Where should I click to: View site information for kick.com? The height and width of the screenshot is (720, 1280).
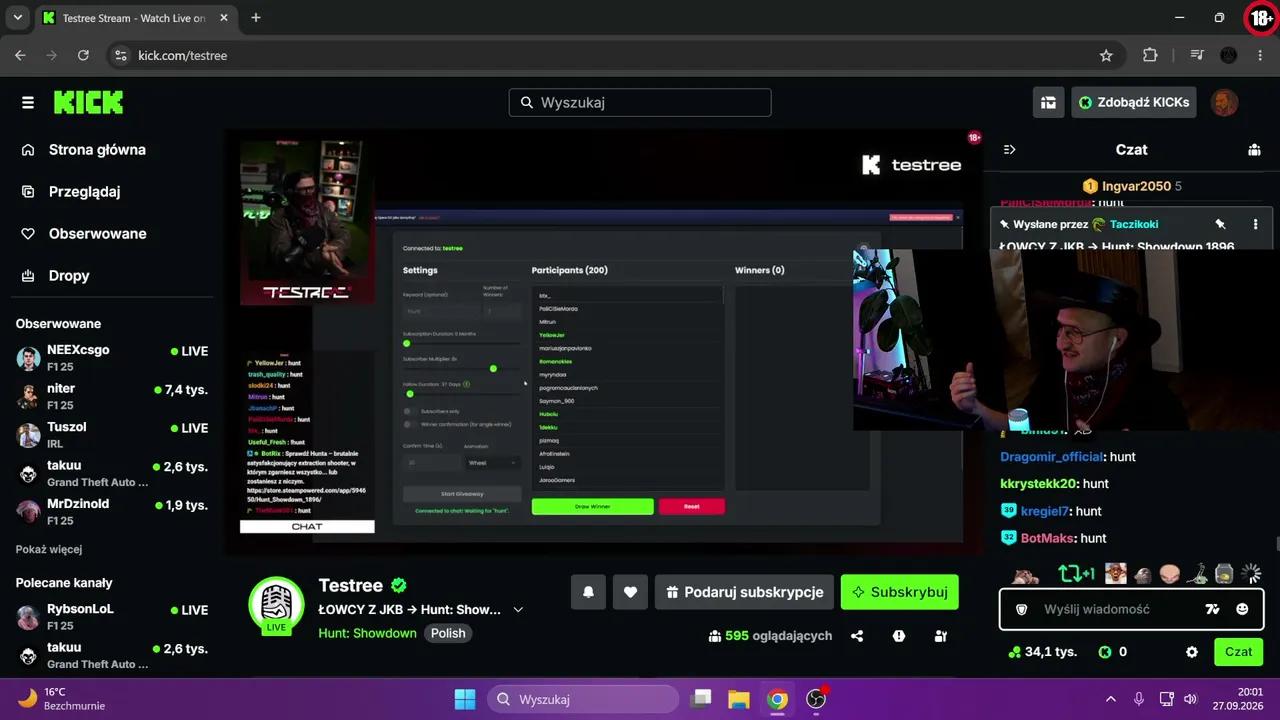point(121,56)
